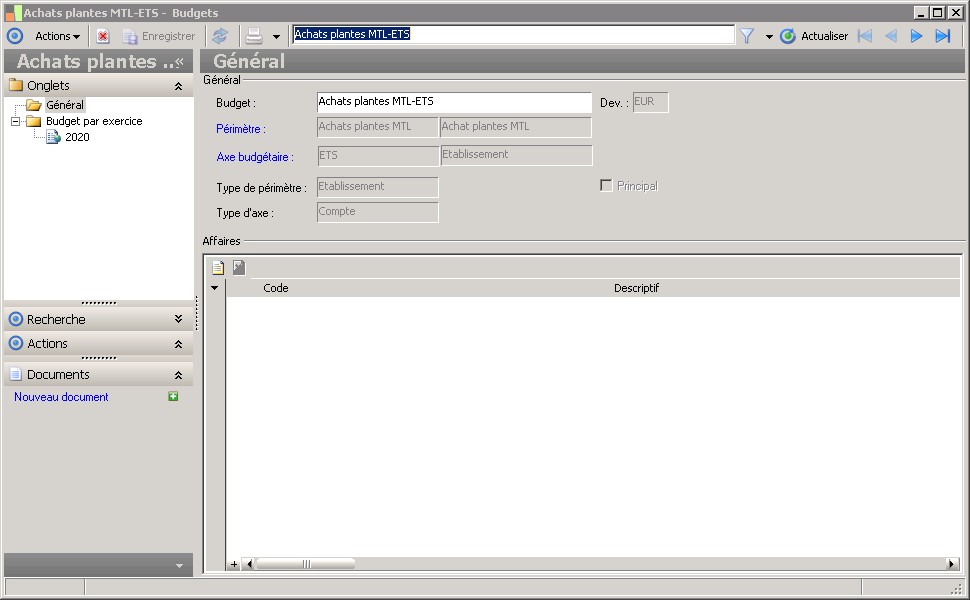Select the Général tree item

[x=65, y=105]
